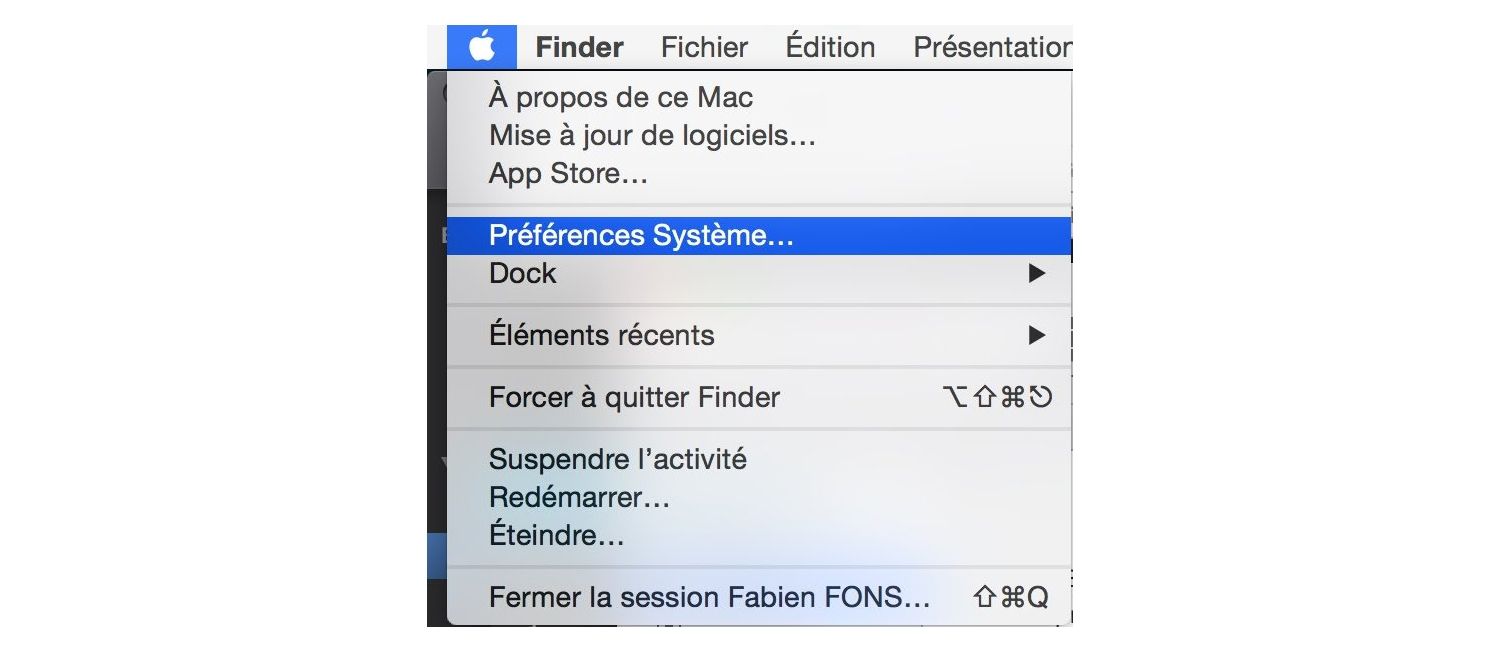Click the highlighted Préférences Système entry
Viewport: 1500px width, 652px height.
(641, 234)
